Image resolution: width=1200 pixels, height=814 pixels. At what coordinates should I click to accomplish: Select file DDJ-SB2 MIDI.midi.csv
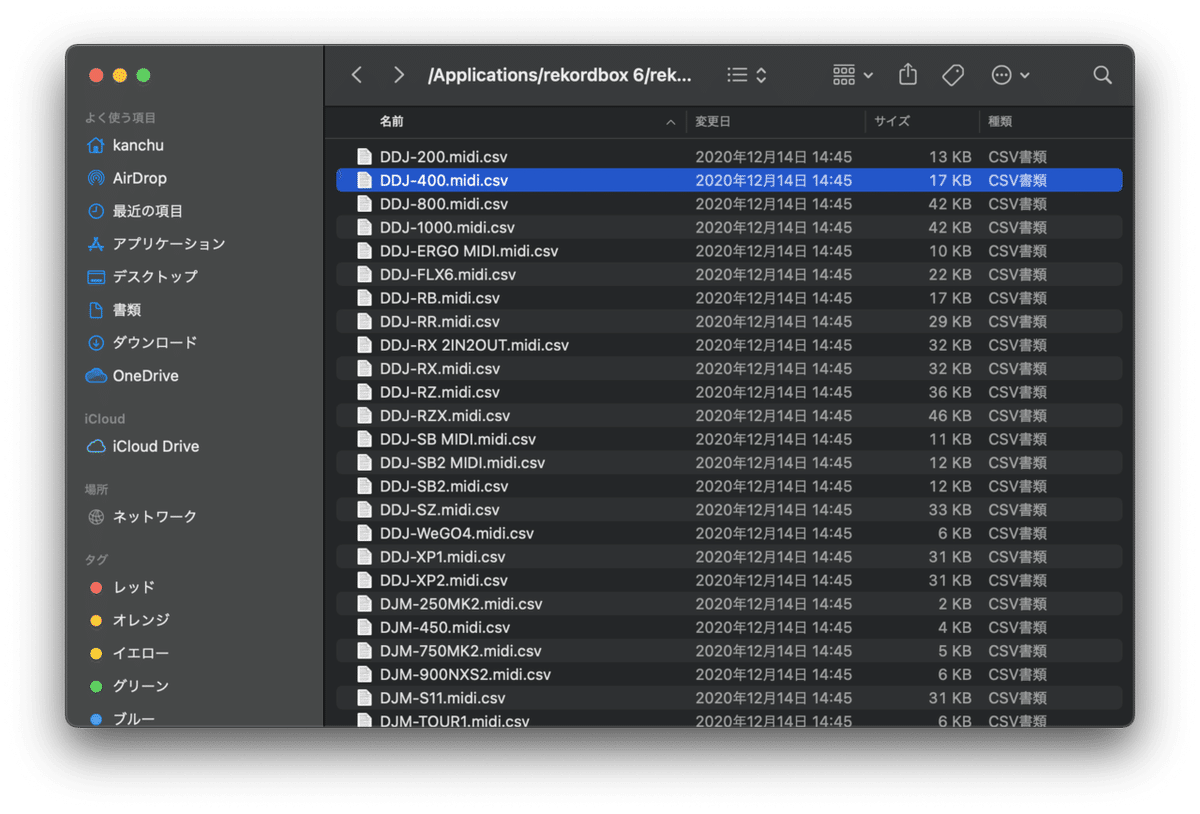point(729,462)
